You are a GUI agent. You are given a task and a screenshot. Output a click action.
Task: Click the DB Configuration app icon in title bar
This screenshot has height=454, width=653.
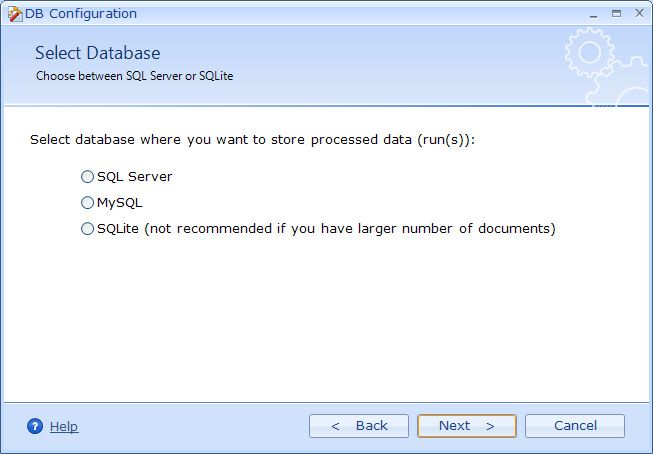coord(14,14)
